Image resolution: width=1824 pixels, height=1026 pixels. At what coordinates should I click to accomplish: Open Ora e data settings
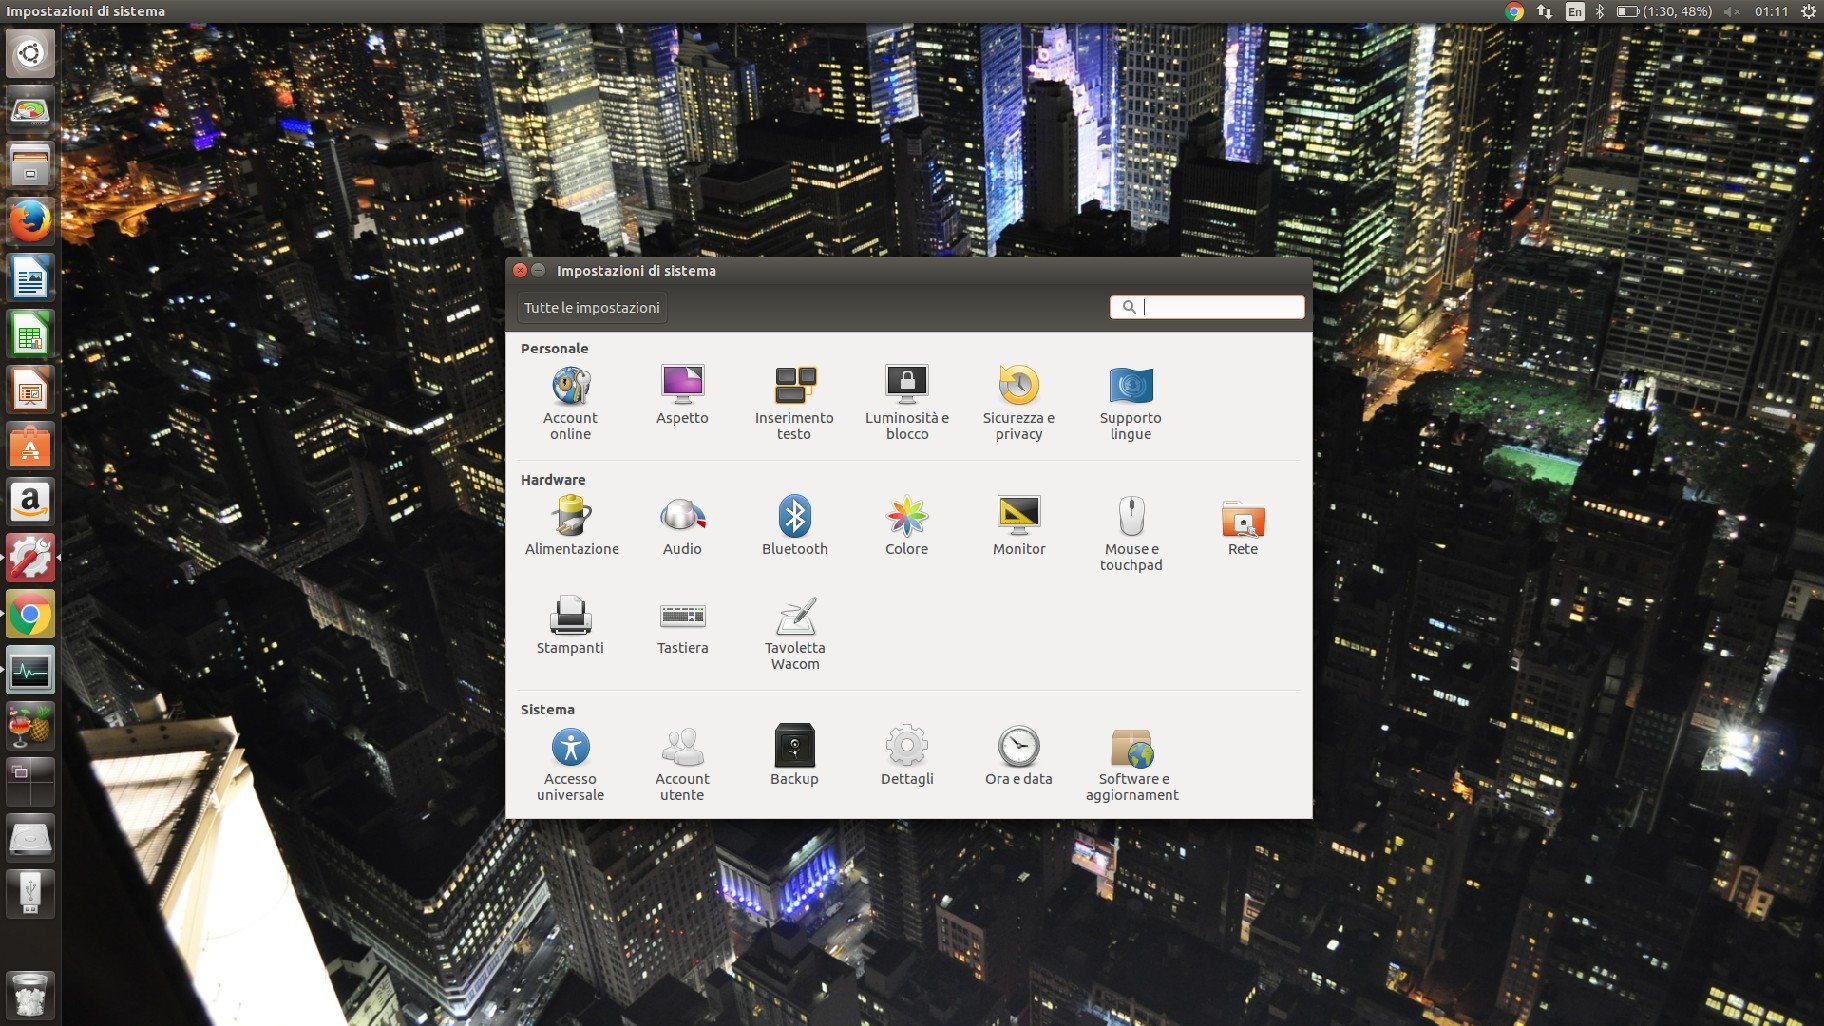pos(1018,756)
